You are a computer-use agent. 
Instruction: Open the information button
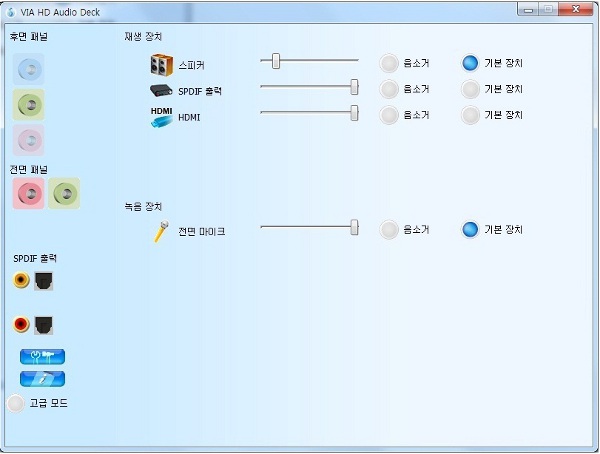(x=42, y=379)
